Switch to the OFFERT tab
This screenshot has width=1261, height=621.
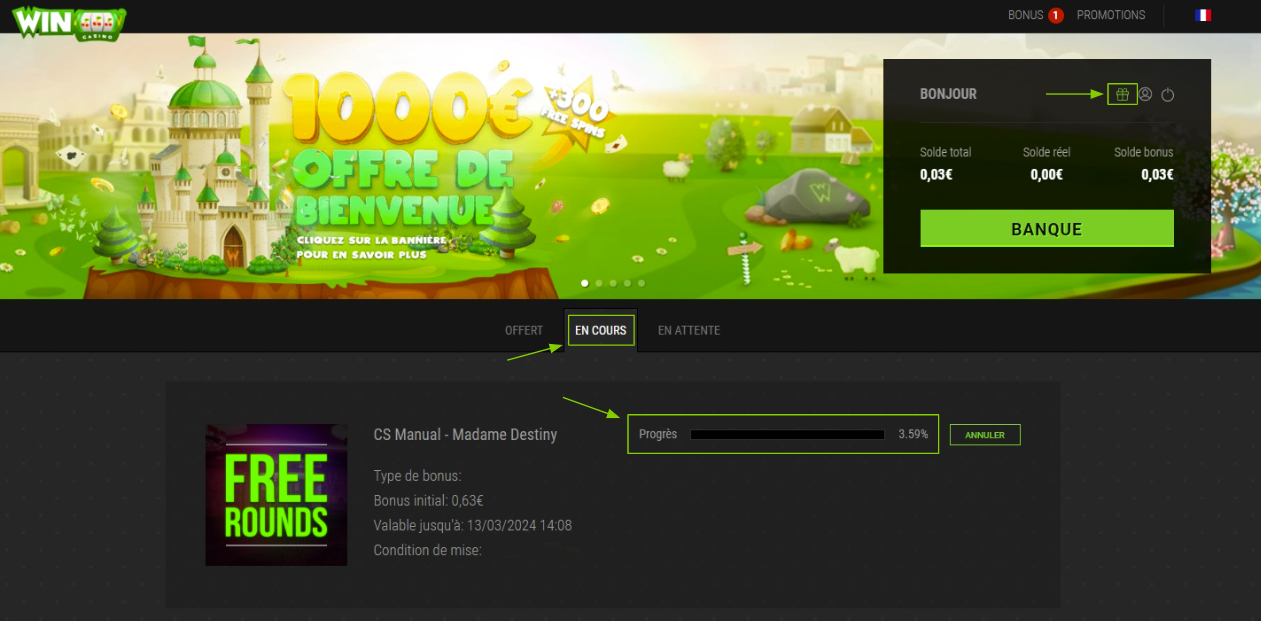tap(524, 331)
